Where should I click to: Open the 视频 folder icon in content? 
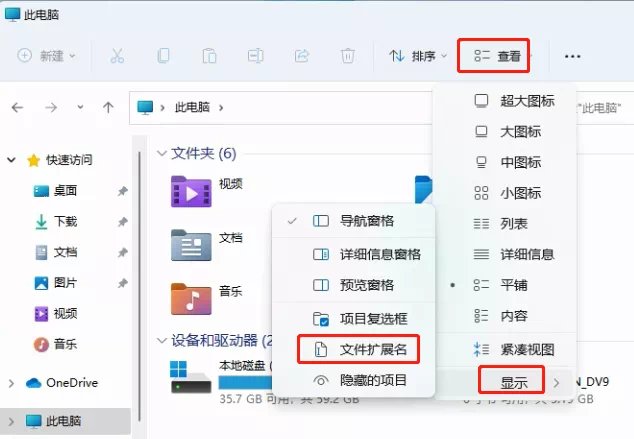(x=191, y=192)
